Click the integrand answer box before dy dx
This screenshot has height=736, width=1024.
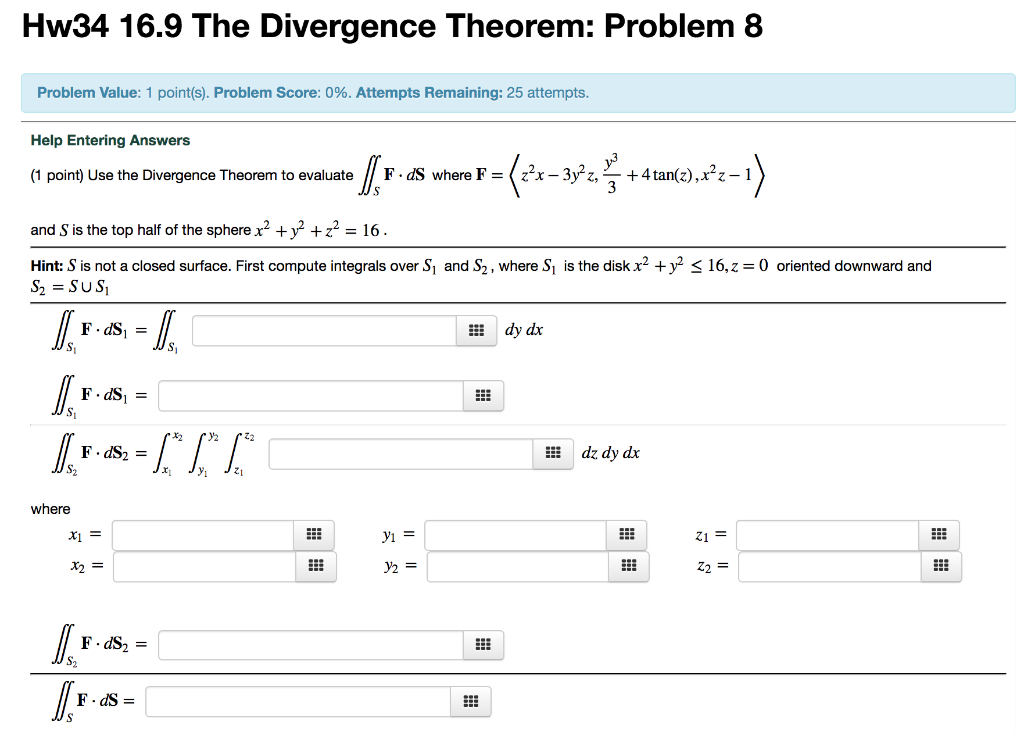coord(320,330)
